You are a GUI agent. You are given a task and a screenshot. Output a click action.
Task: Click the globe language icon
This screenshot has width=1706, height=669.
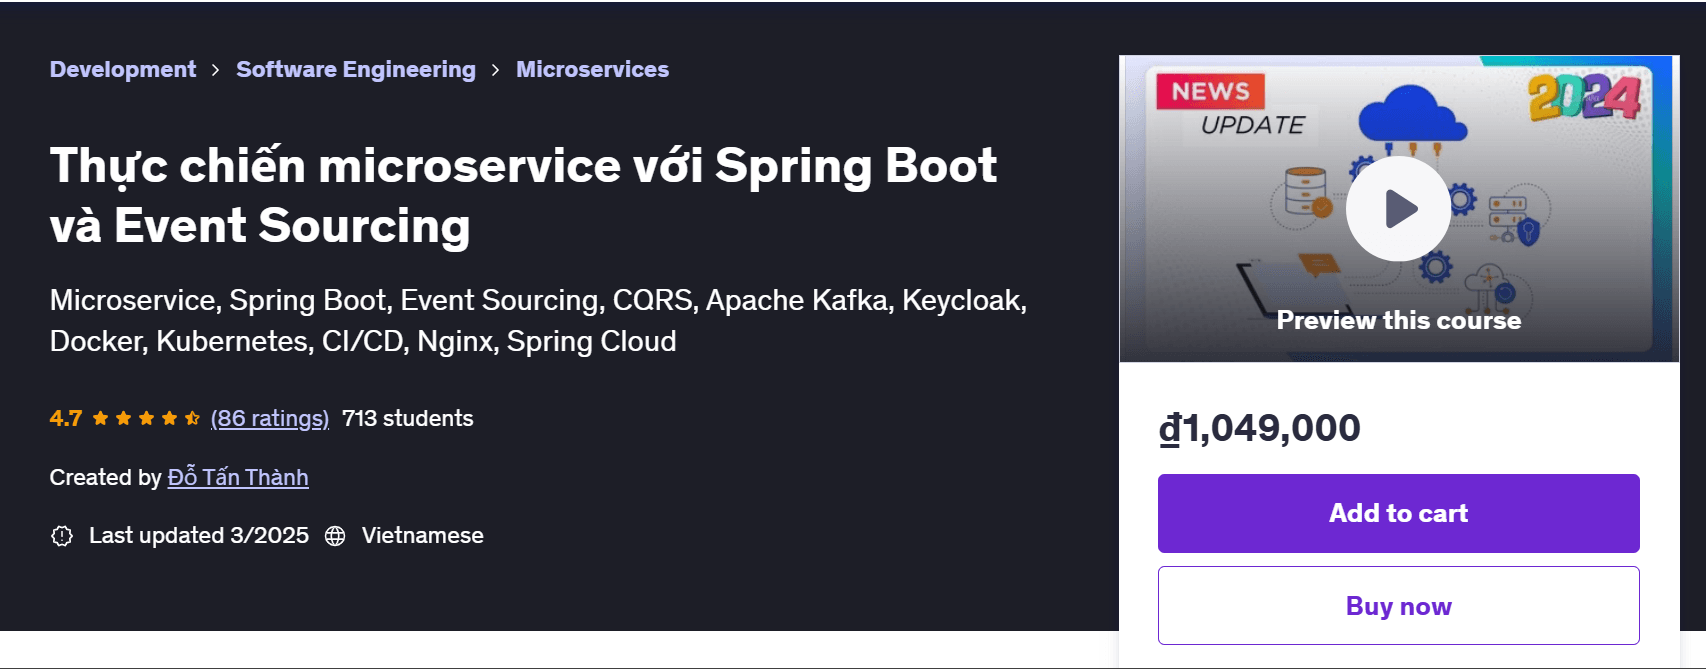coord(335,536)
